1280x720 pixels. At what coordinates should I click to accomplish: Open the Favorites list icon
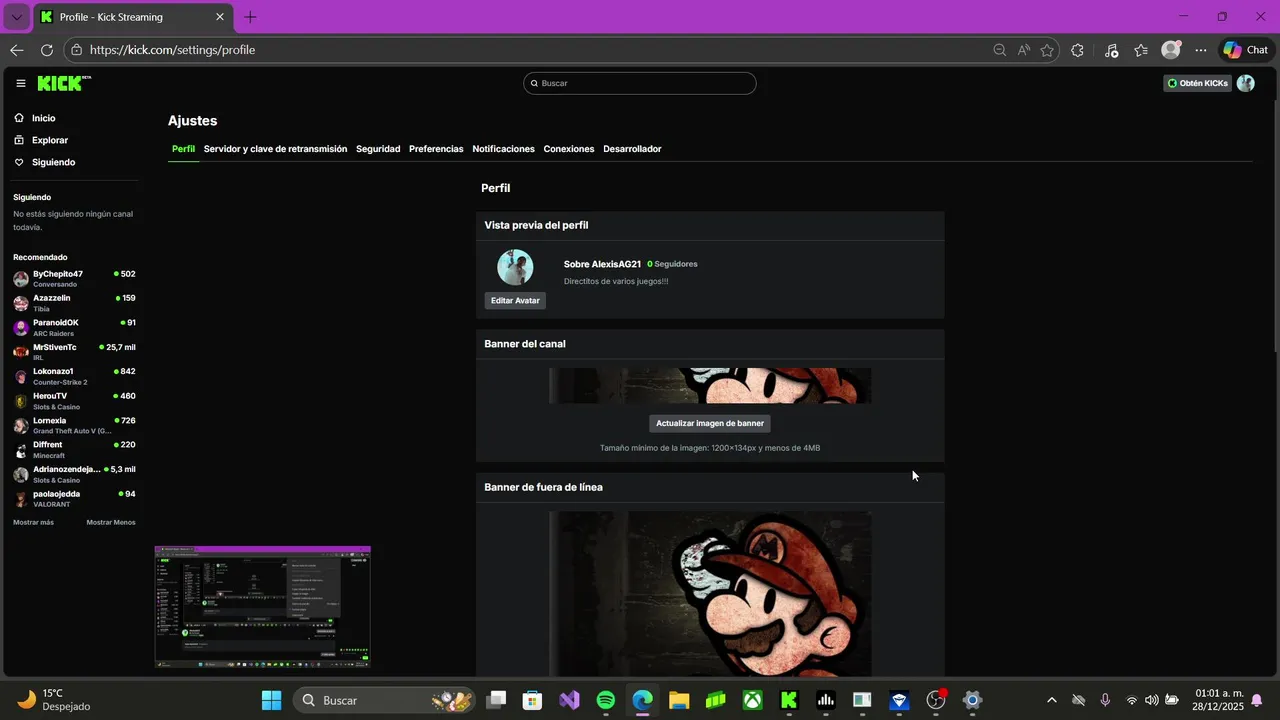[x=1141, y=50]
